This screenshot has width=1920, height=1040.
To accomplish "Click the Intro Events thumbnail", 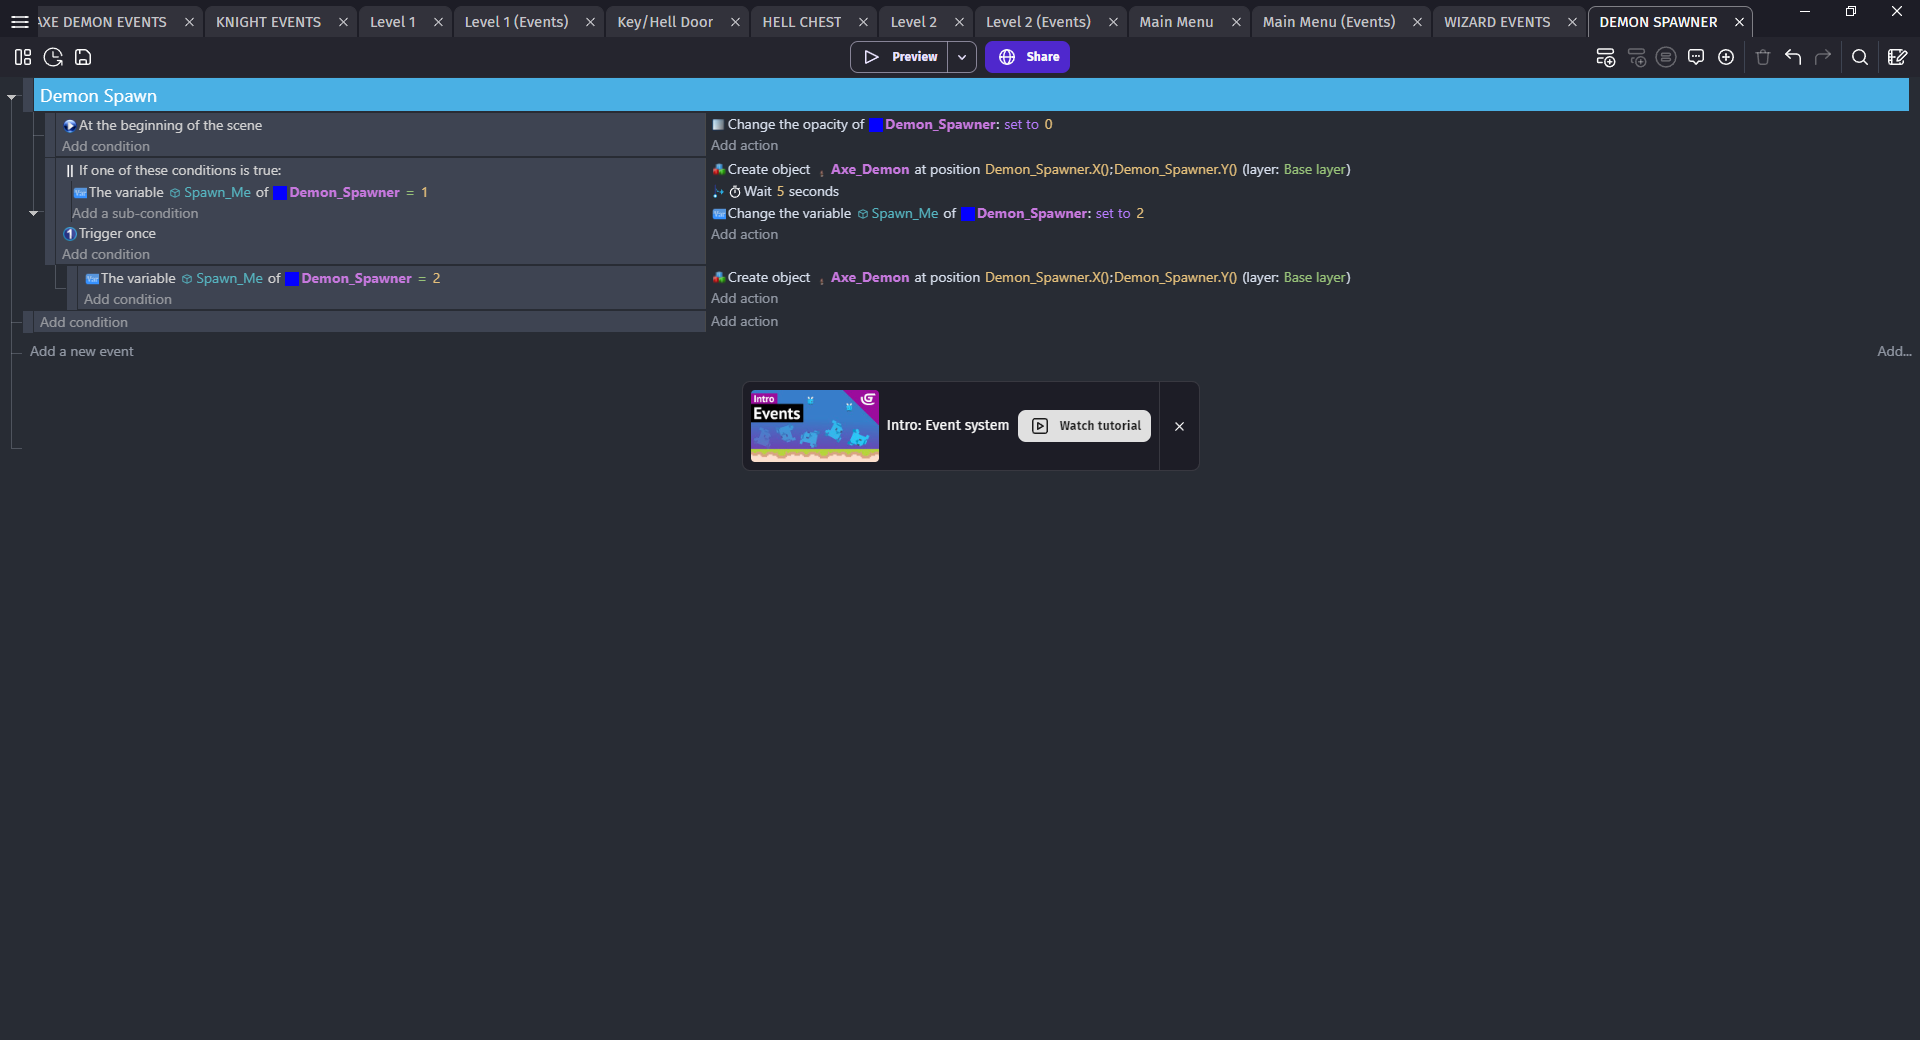I will coord(814,425).
